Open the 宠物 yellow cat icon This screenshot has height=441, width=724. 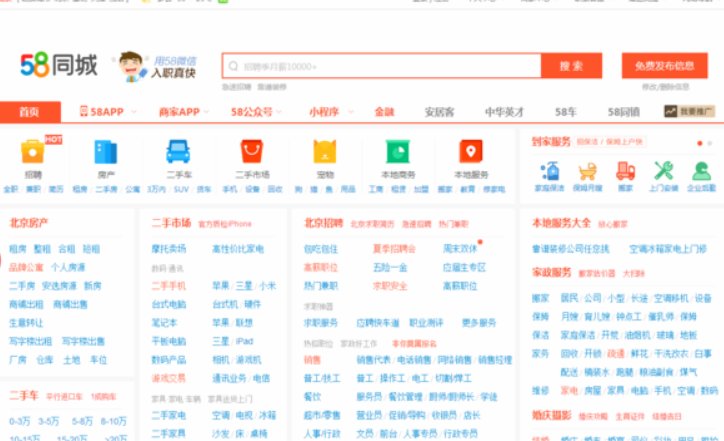point(325,151)
